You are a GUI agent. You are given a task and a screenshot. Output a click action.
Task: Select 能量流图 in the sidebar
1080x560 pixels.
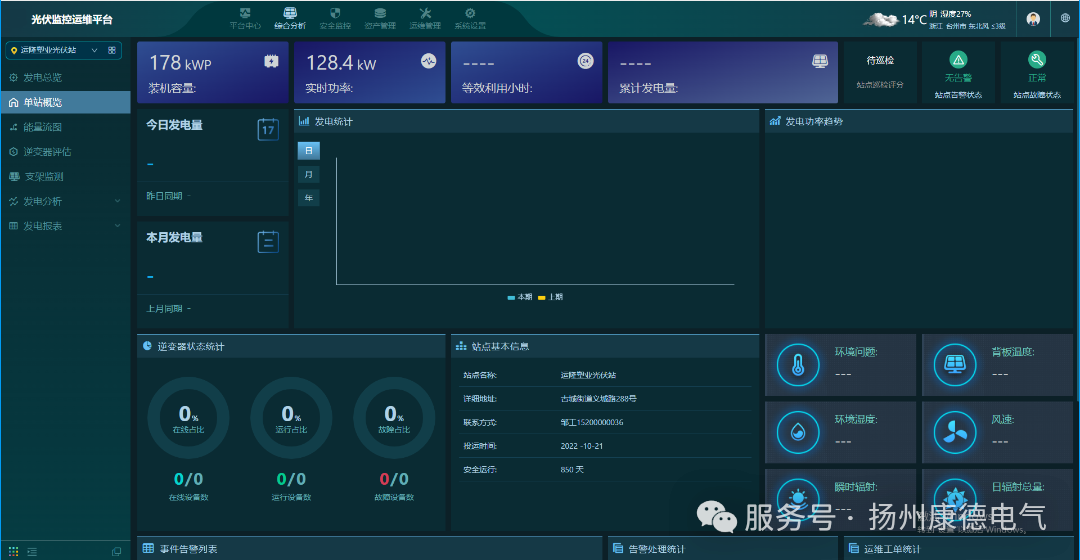pos(42,127)
